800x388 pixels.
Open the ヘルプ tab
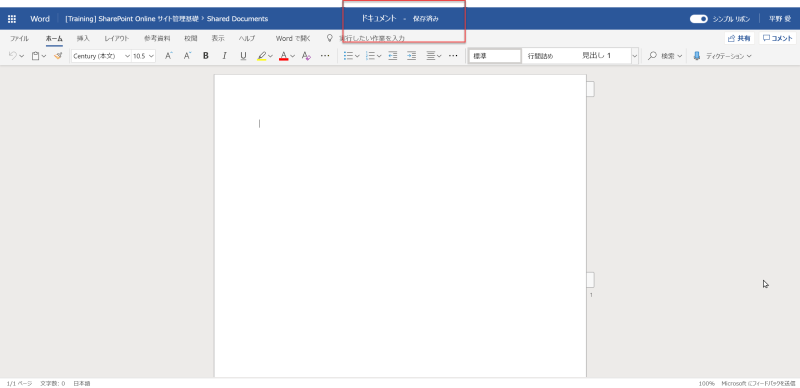pyautogui.click(x=247, y=38)
